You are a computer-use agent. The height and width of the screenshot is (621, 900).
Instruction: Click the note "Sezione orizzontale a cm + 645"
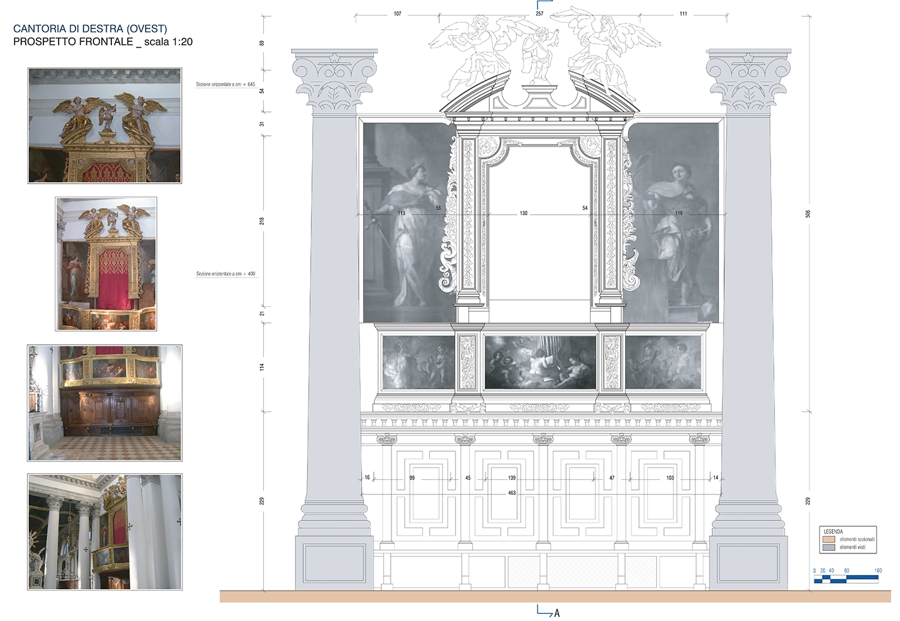(225, 84)
